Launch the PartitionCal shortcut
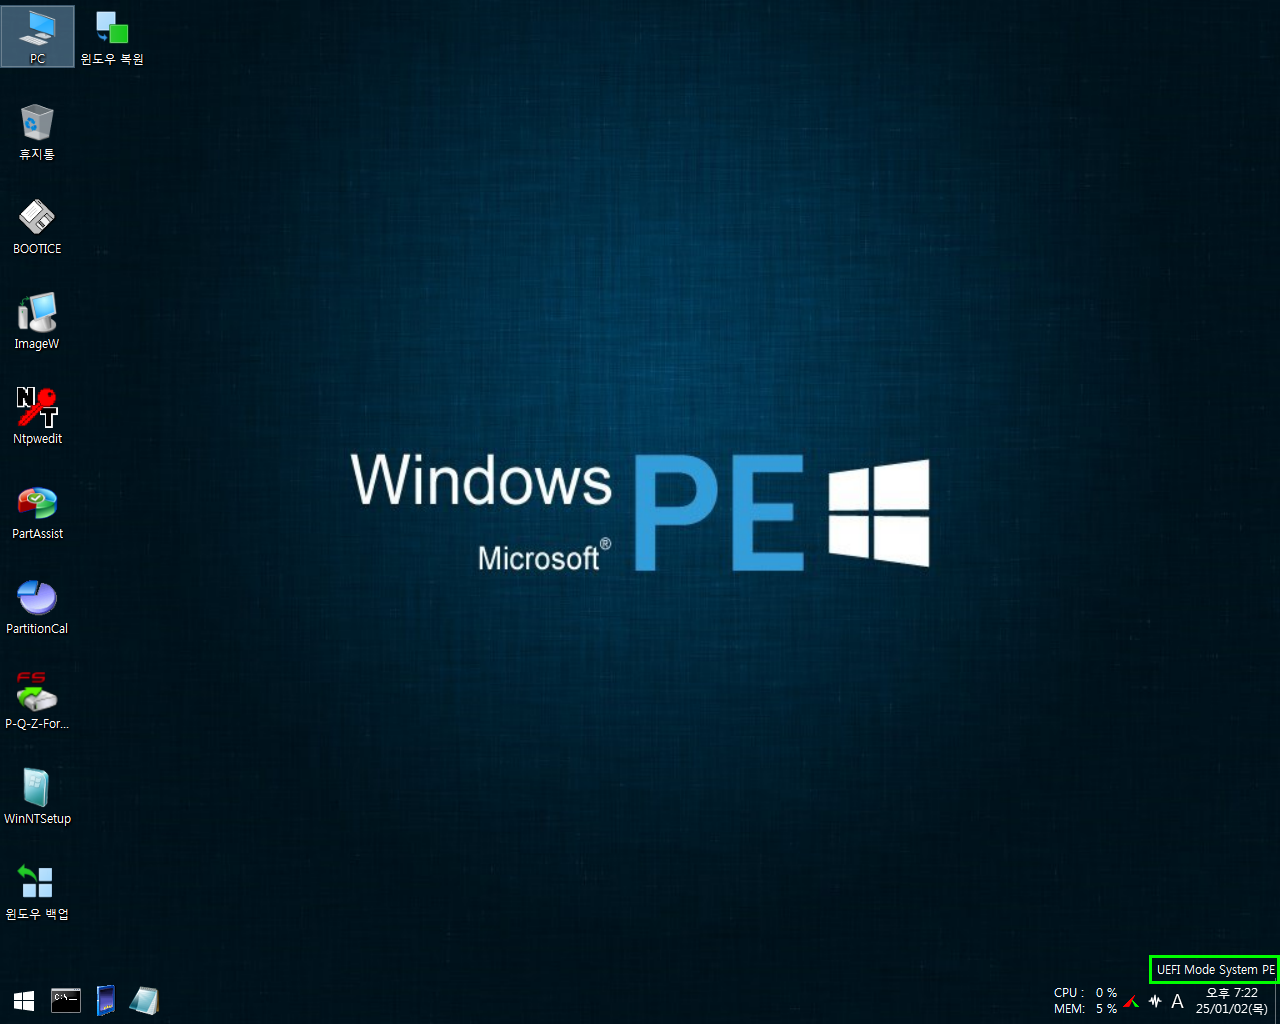 tap(37, 606)
